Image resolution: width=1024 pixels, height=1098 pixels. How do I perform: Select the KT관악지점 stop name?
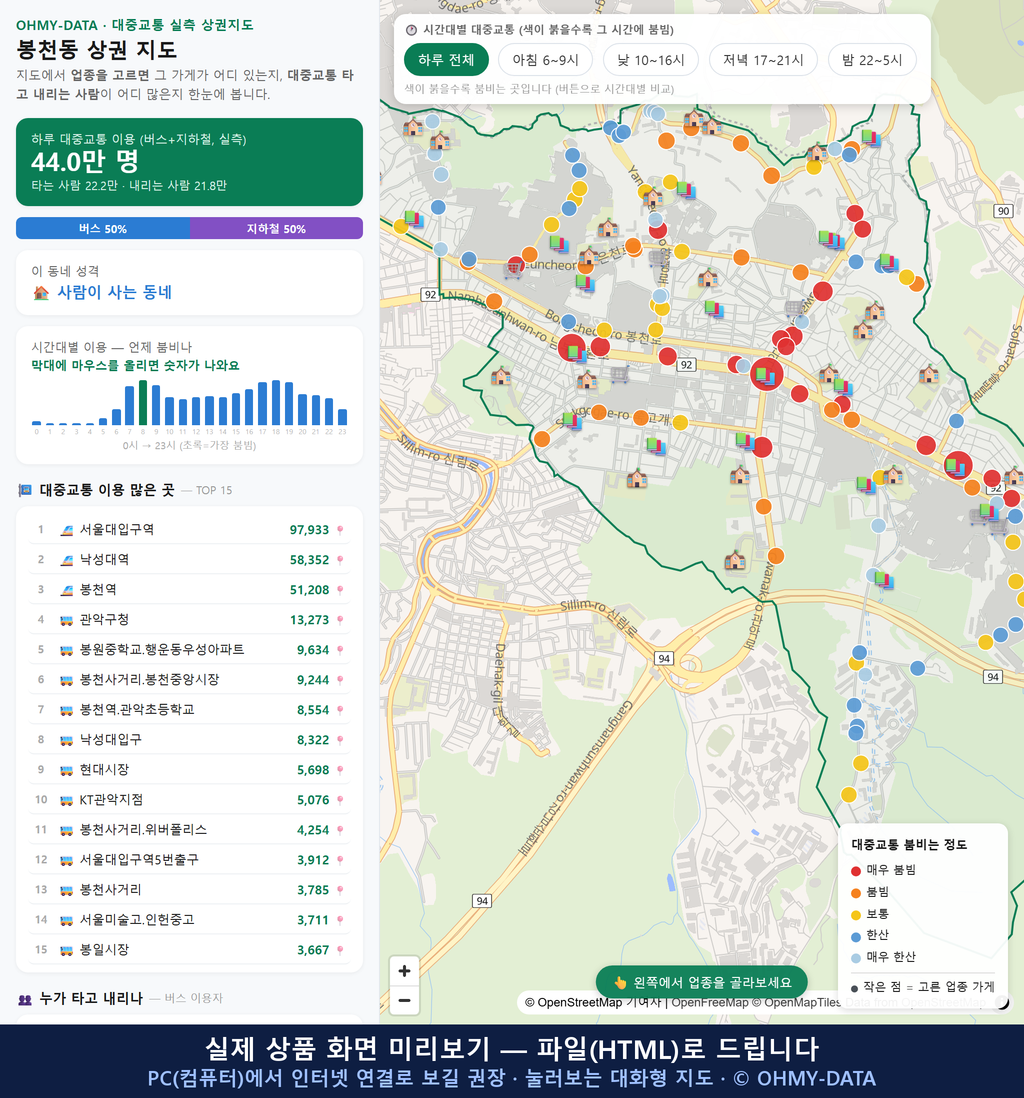(x=111, y=800)
